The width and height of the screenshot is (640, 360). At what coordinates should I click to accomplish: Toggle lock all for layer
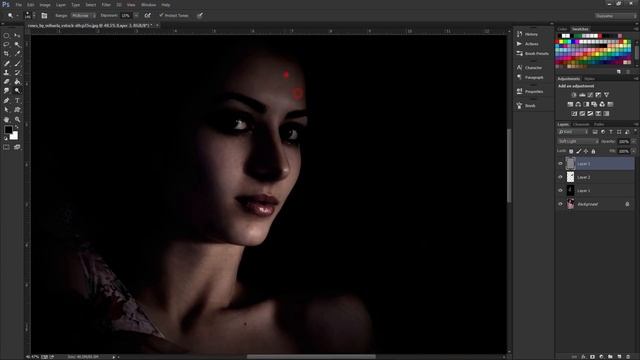593,151
